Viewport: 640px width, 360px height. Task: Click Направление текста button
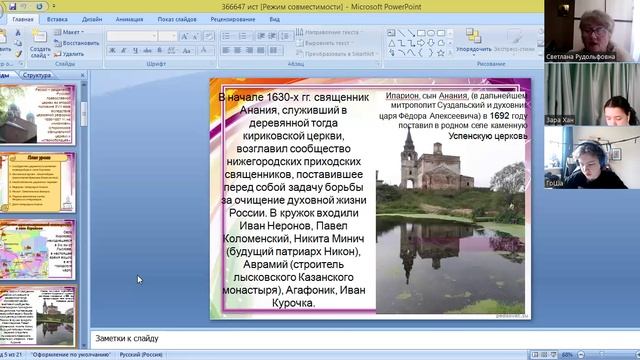coord(329,32)
